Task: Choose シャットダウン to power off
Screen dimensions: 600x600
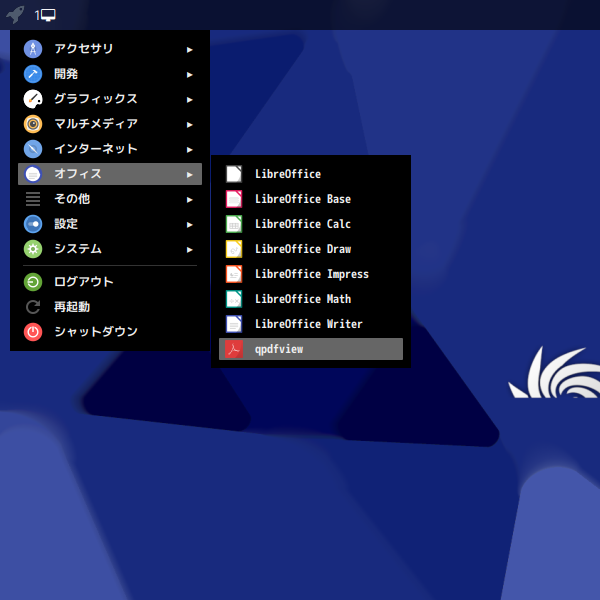Action: click(110, 332)
